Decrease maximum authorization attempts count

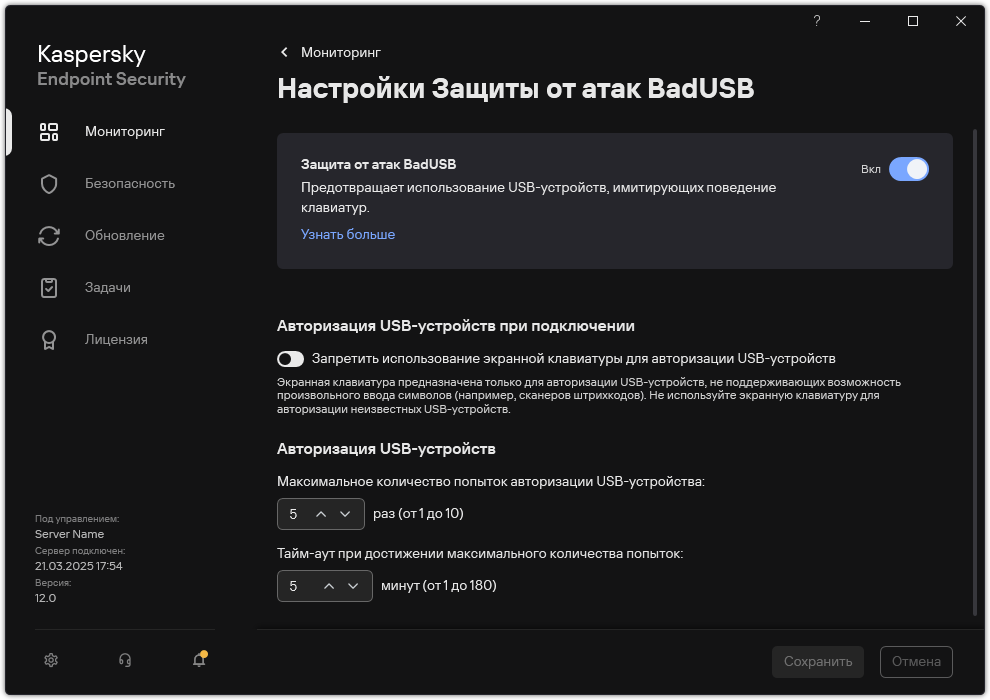(x=346, y=514)
